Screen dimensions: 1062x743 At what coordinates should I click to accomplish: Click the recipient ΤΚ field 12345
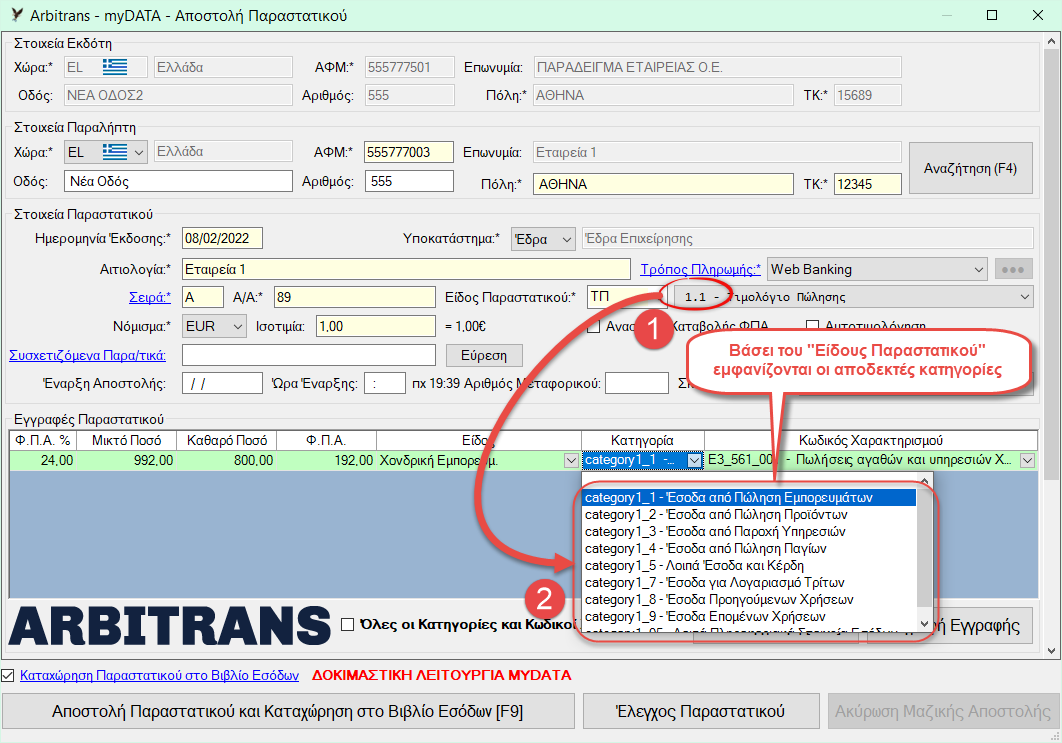pyautogui.click(x=868, y=184)
